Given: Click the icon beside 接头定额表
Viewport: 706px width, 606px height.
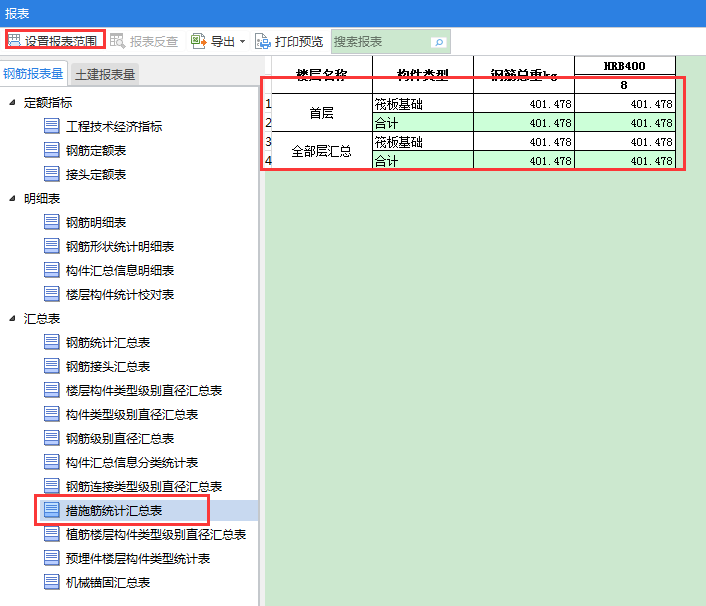Looking at the screenshot, I should 52,174.
